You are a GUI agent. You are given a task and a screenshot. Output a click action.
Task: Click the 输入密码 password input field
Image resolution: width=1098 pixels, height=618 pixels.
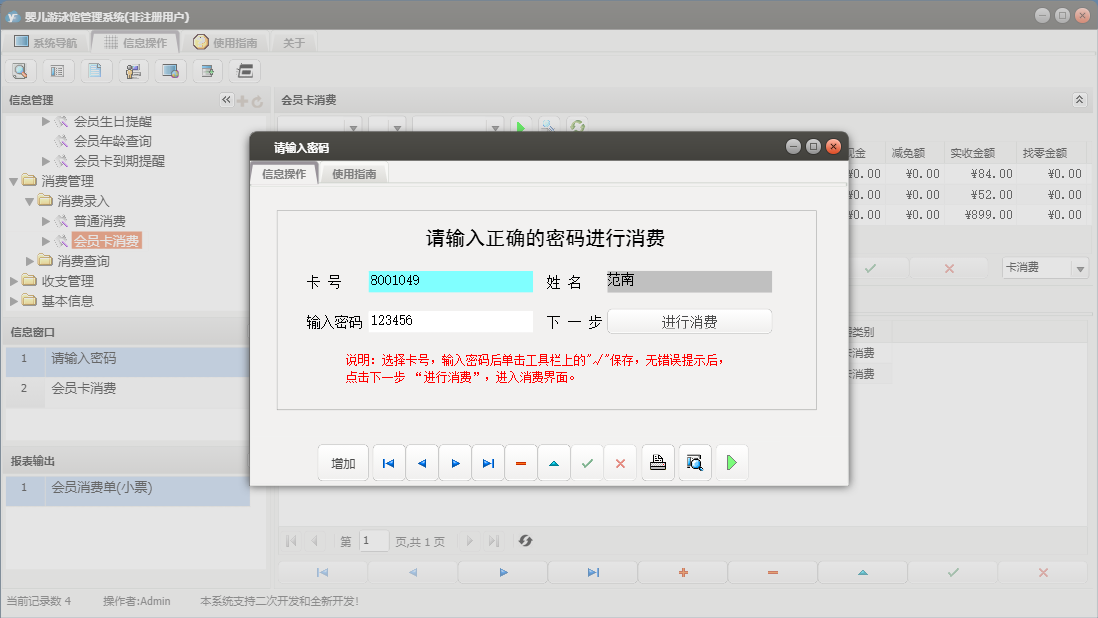tap(450, 321)
